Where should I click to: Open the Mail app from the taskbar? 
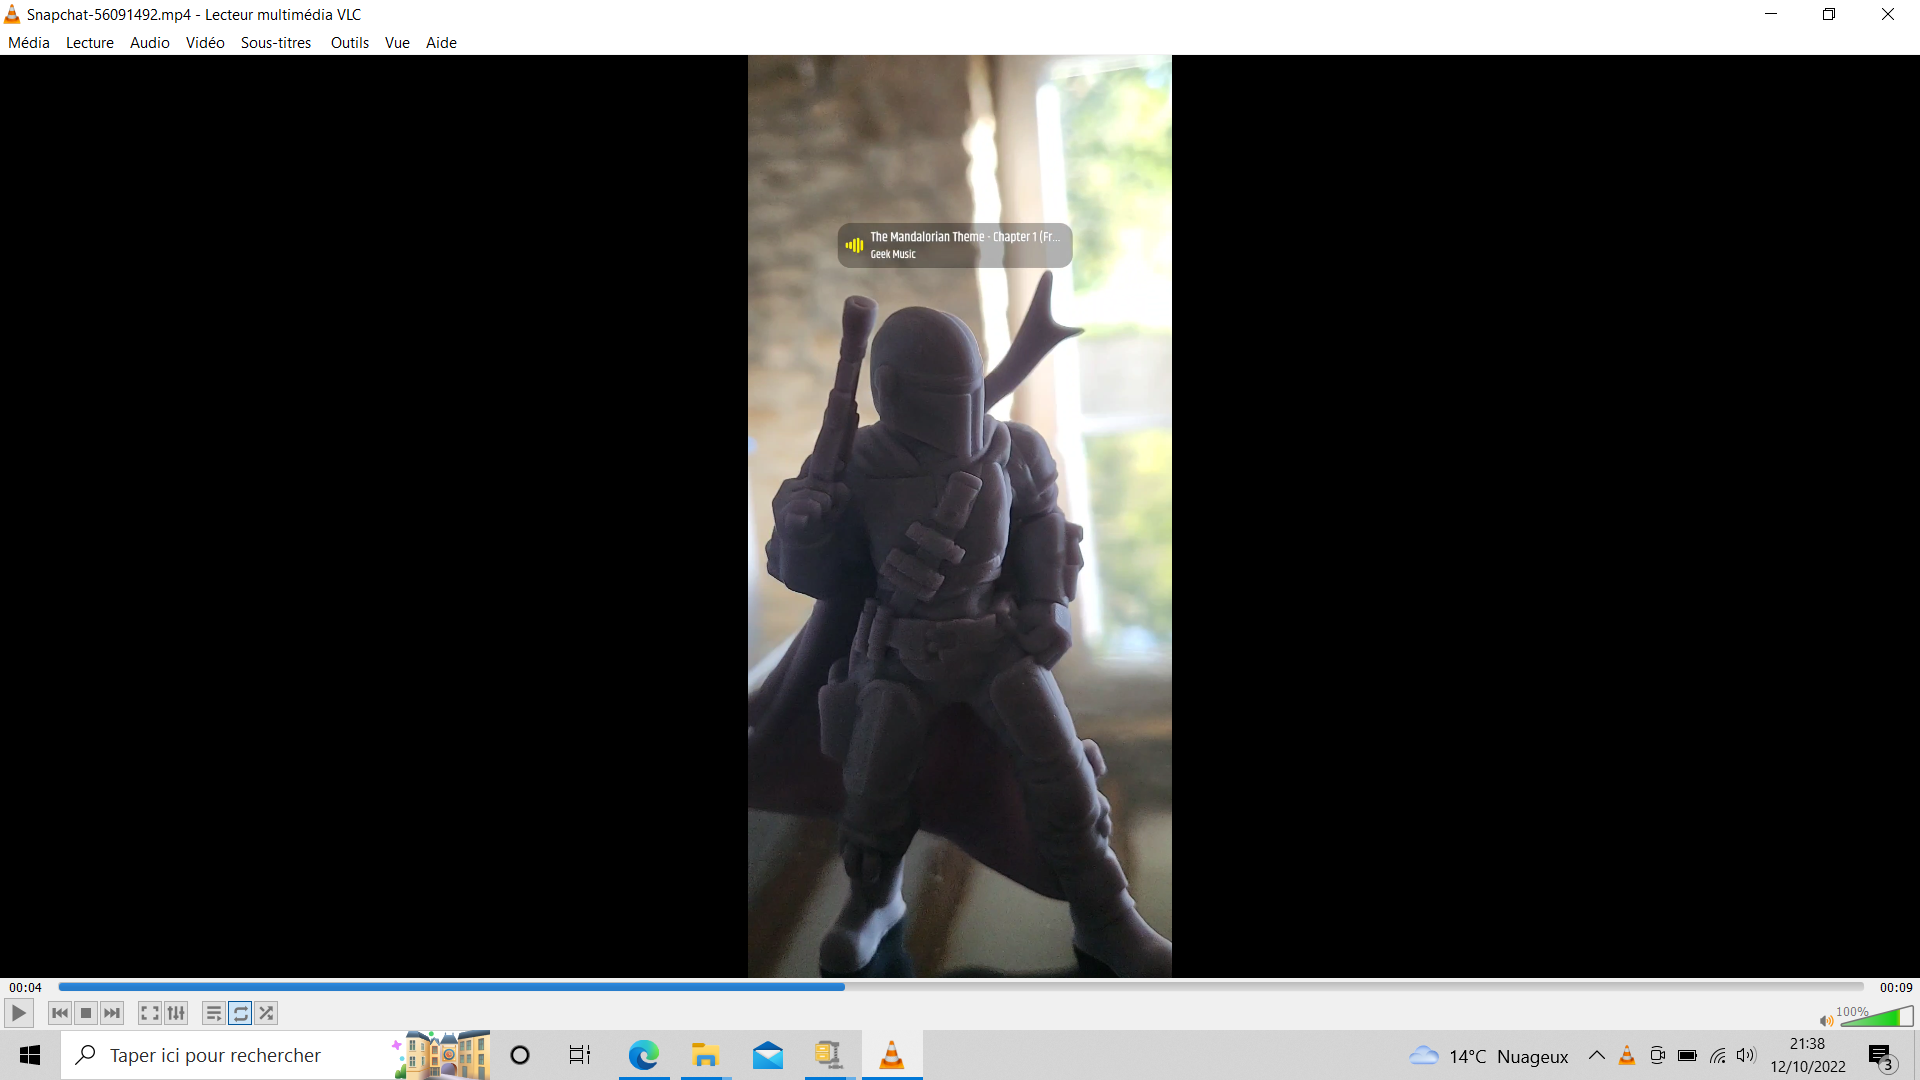click(x=768, y=1055)
